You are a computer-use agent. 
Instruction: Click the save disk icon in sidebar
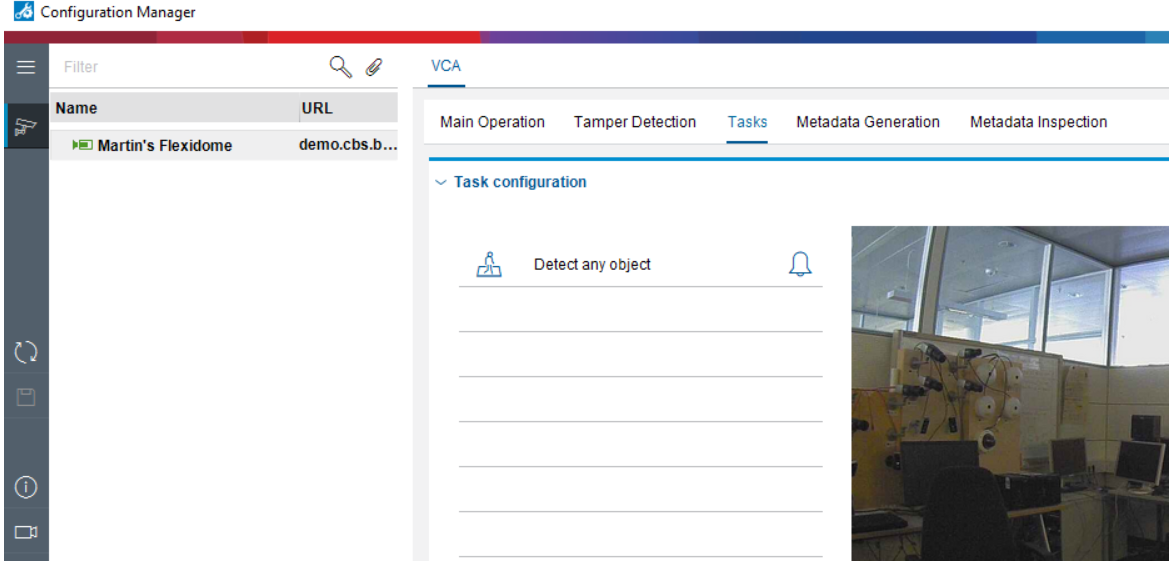click(x=26, y=397)
